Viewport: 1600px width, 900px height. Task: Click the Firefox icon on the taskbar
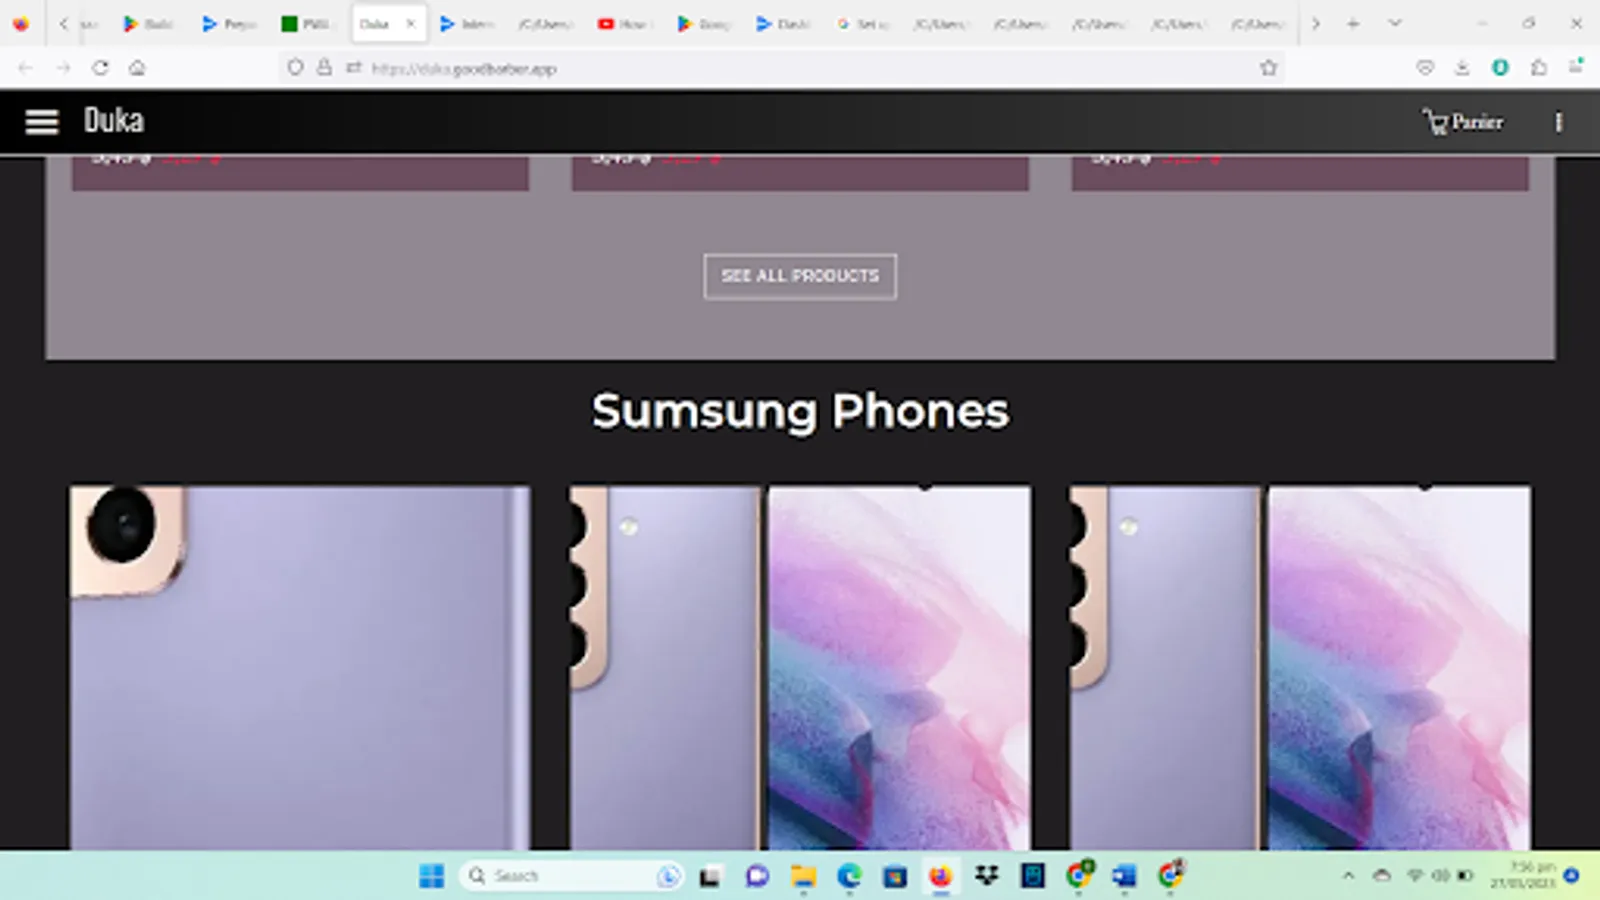(941, 877)
